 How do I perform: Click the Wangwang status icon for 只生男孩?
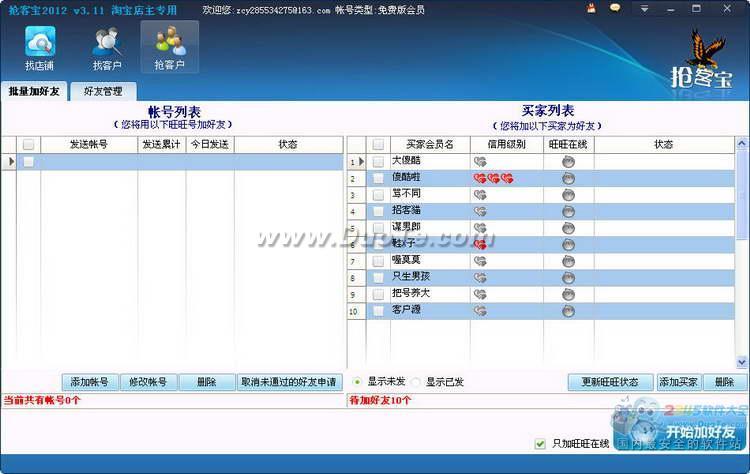click(x=568, y=278)
